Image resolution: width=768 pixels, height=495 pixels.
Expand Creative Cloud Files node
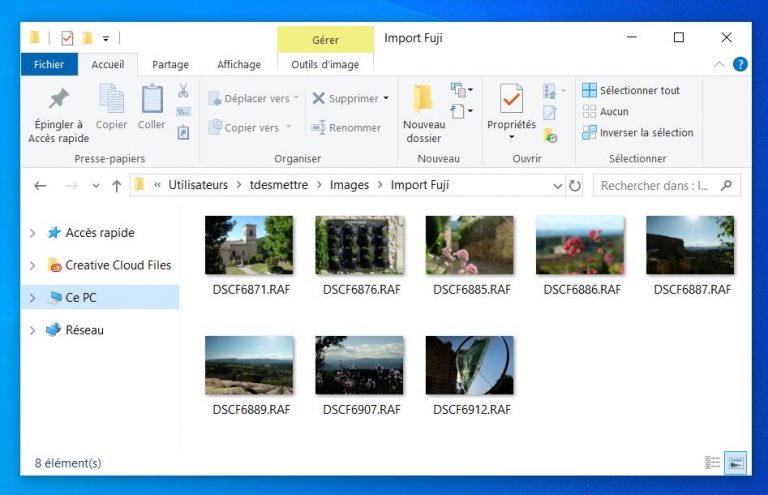[x=32, y=265]
